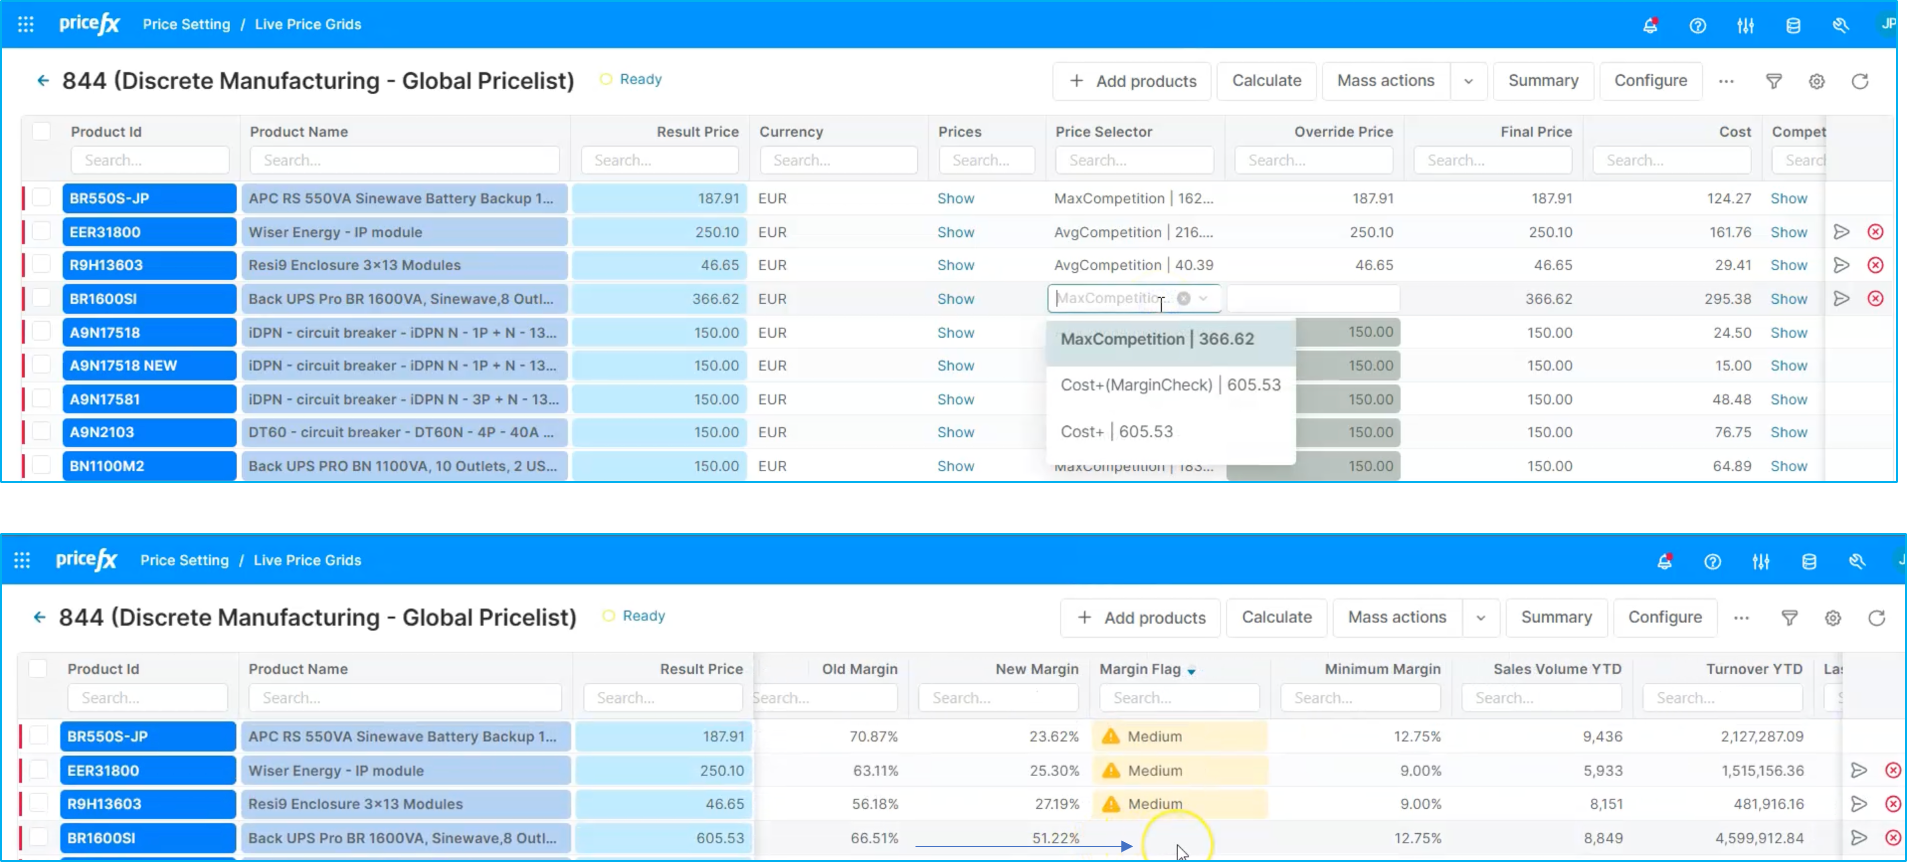This screenshot has width=1908, height=862.
Task: Focus the Override Price search field
Action: pyautogui.click(x=1314, y=160)
